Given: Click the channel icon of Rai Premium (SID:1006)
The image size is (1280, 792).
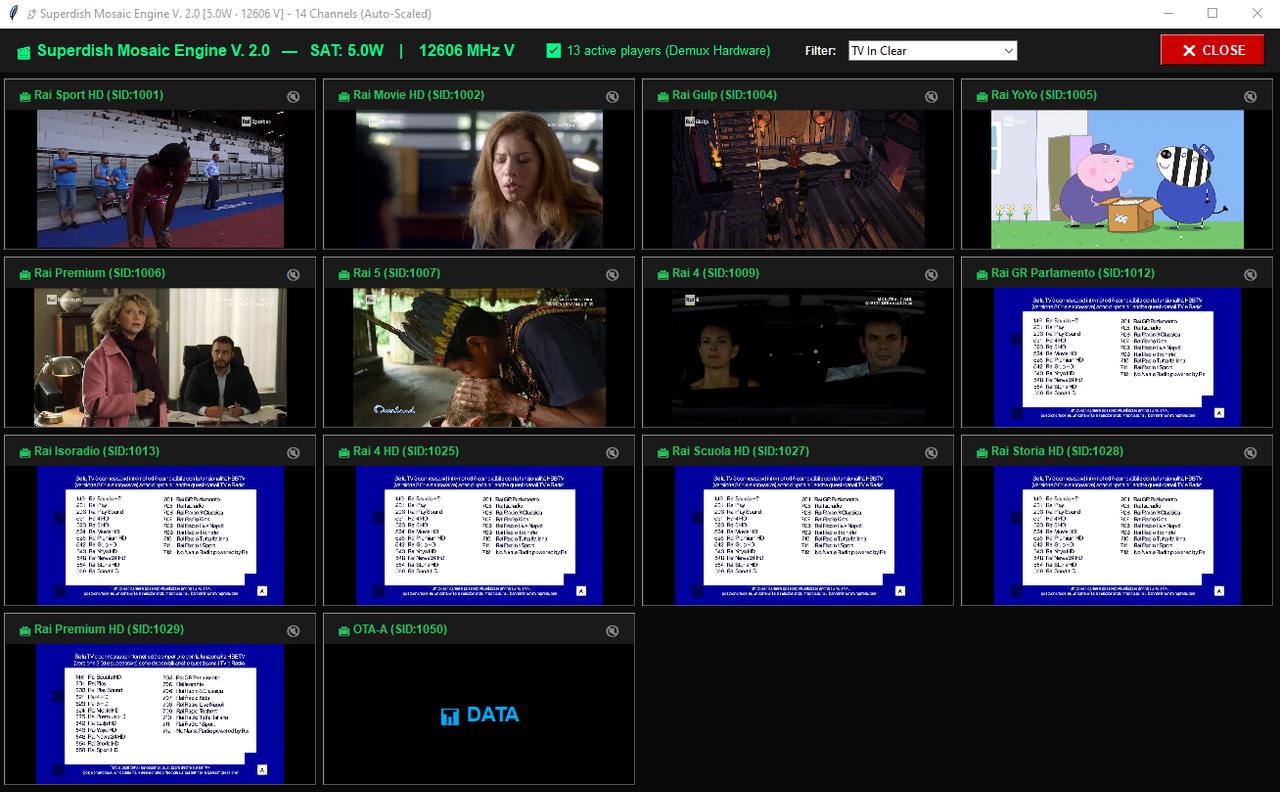Looking at the screenshot, I should point(24,274).
